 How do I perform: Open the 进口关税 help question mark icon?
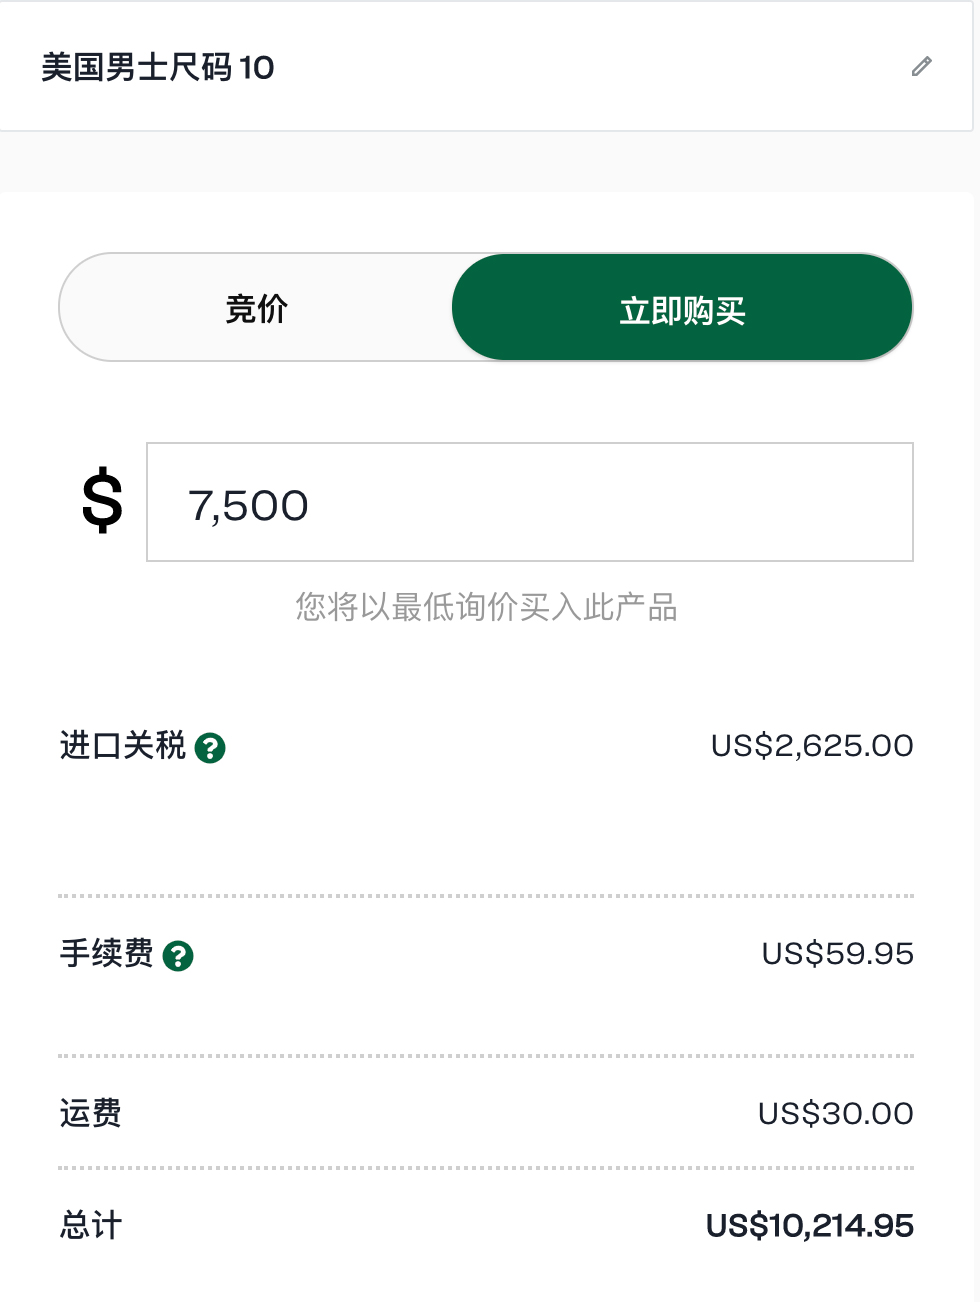click(x=210, y=748)
